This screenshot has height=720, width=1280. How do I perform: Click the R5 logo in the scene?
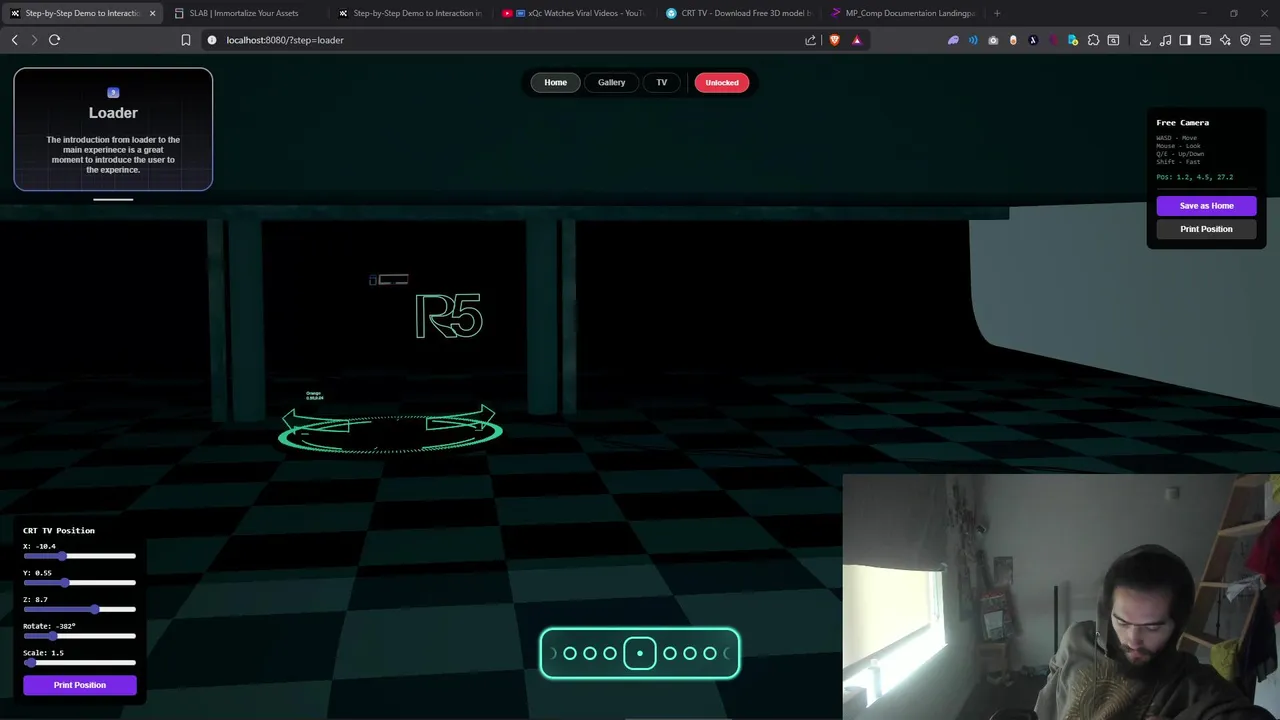pyautogui.click(x=449, y=316)
